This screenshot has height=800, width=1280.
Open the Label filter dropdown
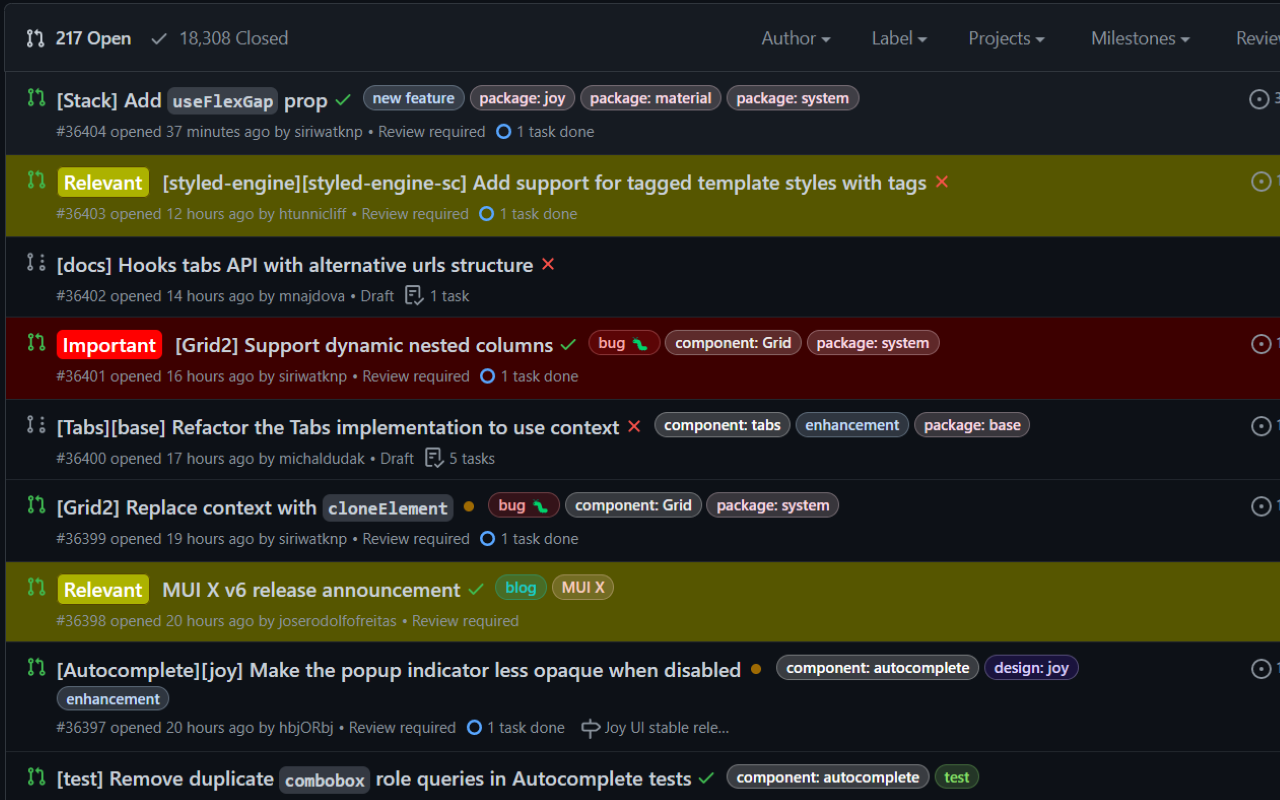click(899, 38)
